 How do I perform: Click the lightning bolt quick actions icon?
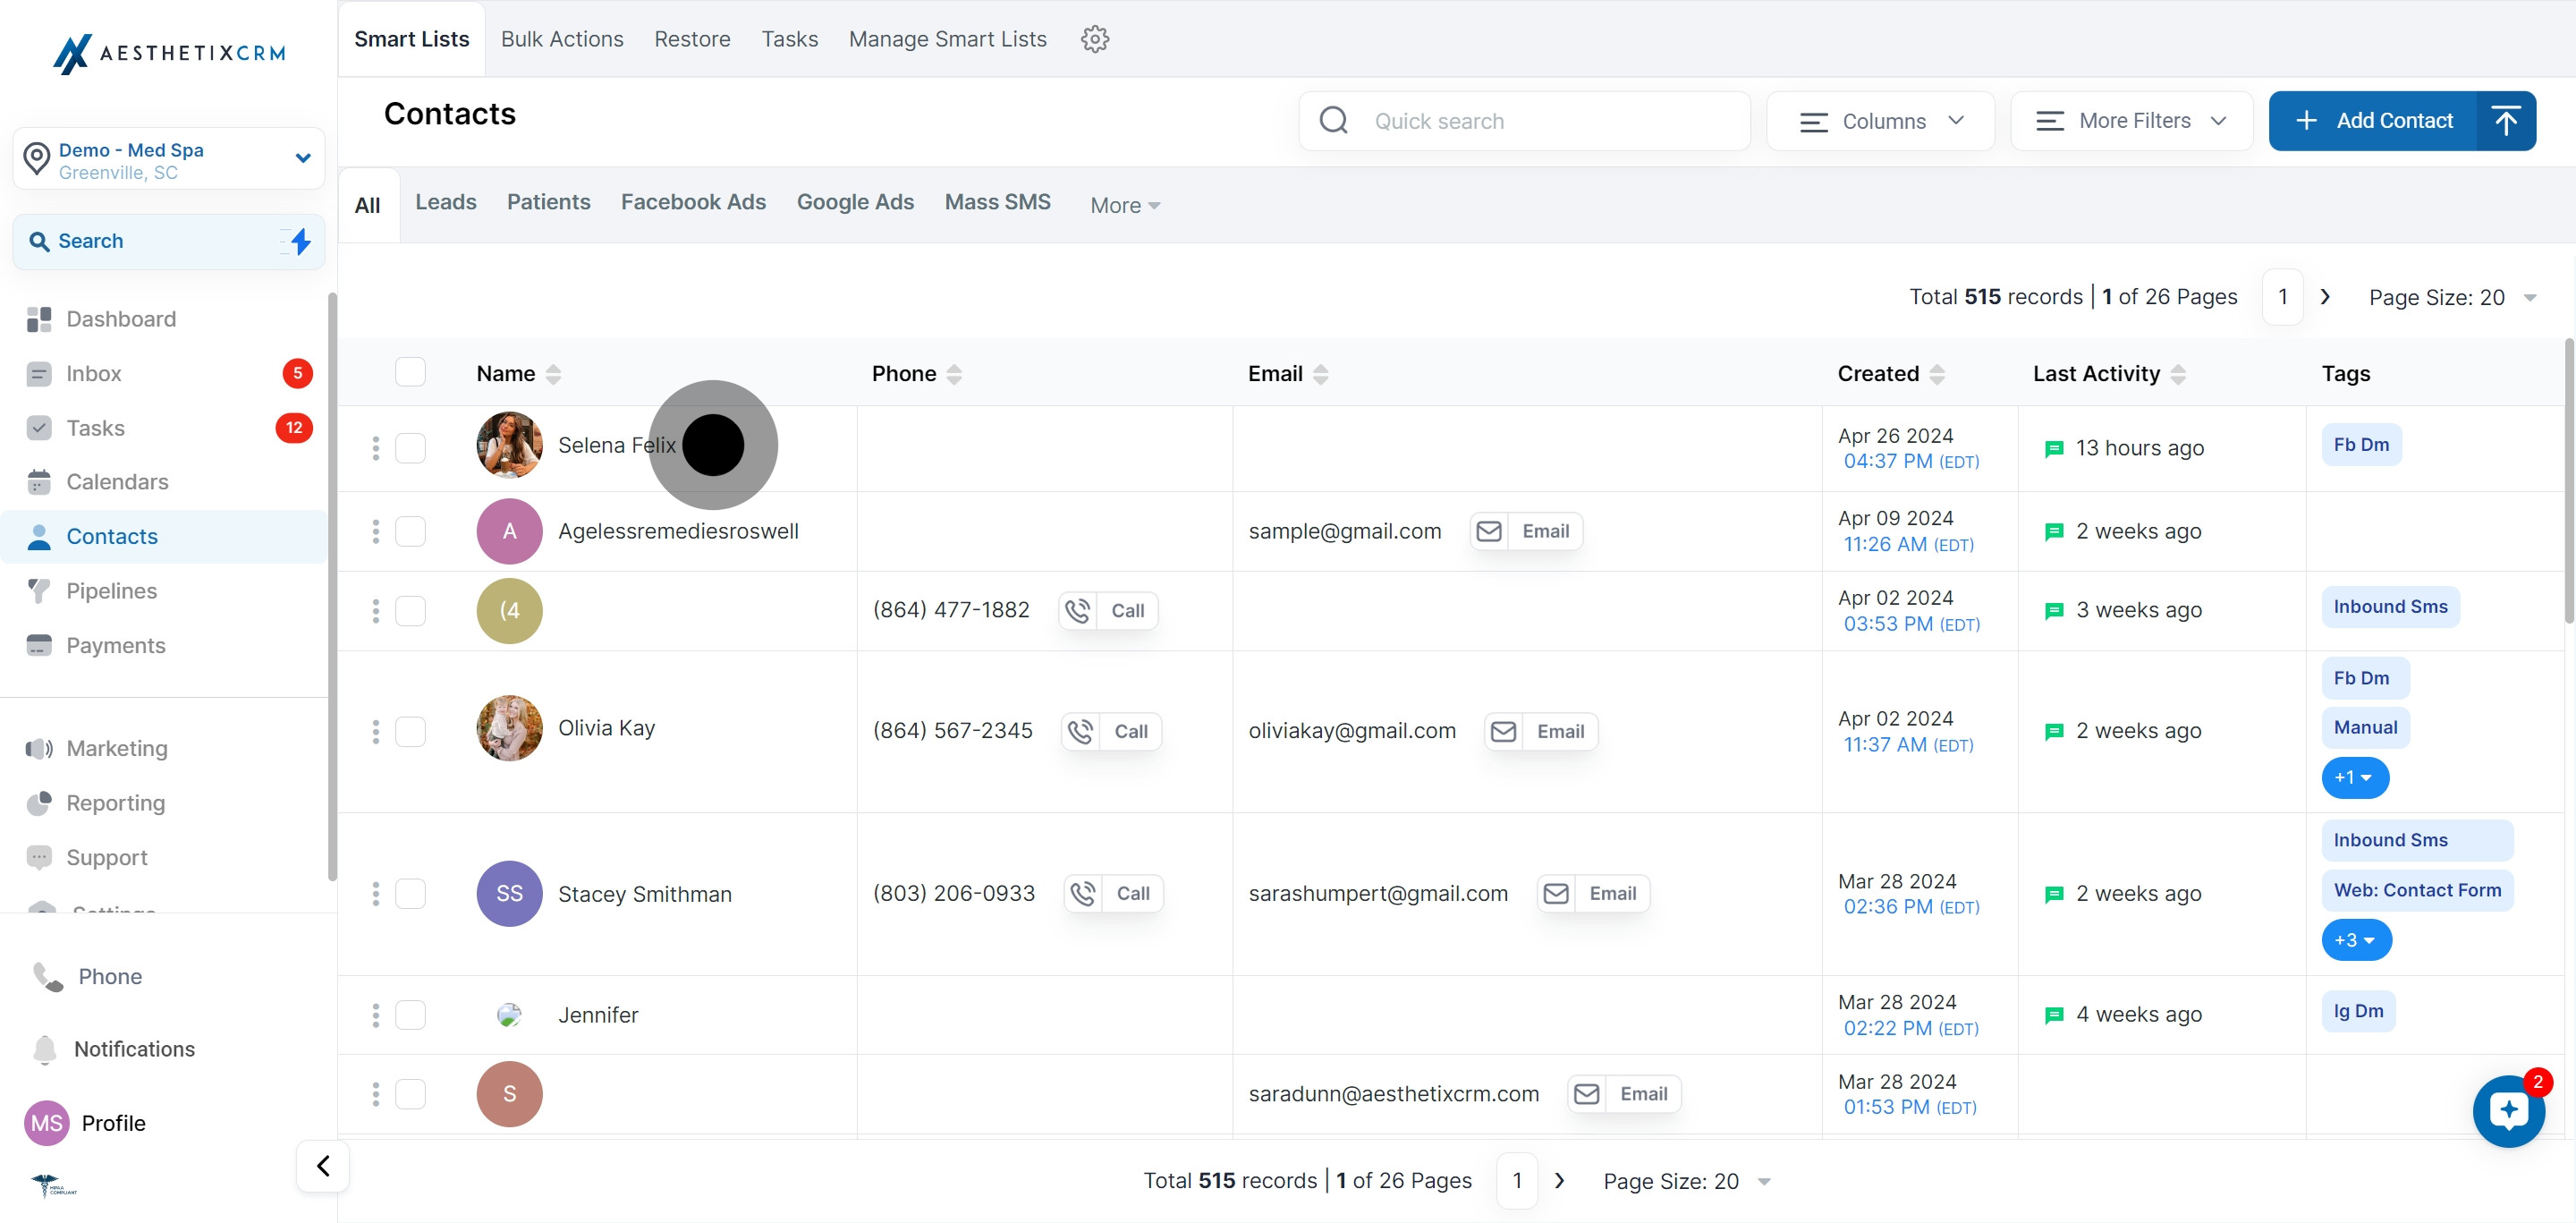click(x=300, y=241)
